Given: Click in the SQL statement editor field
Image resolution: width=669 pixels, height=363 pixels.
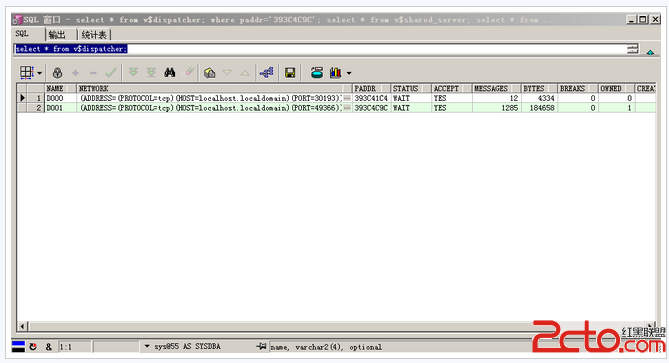Looking at the screenshot, I should click(x=320, y=49).
